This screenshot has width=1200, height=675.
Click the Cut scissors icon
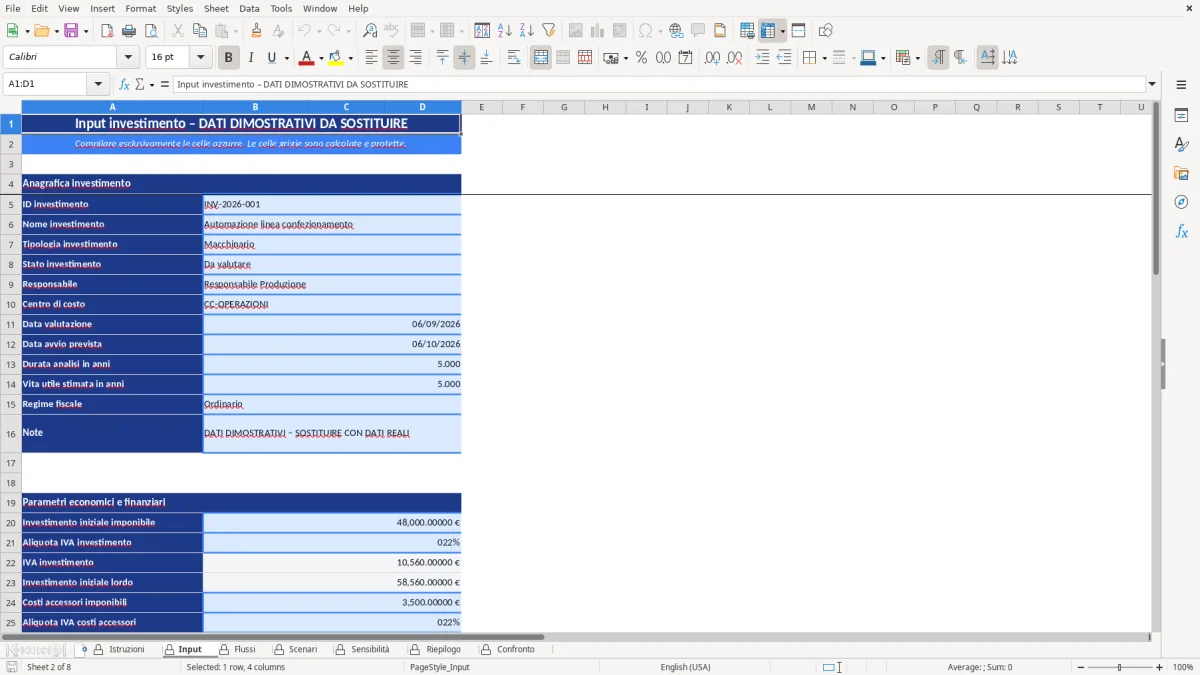tap(177, 31)
